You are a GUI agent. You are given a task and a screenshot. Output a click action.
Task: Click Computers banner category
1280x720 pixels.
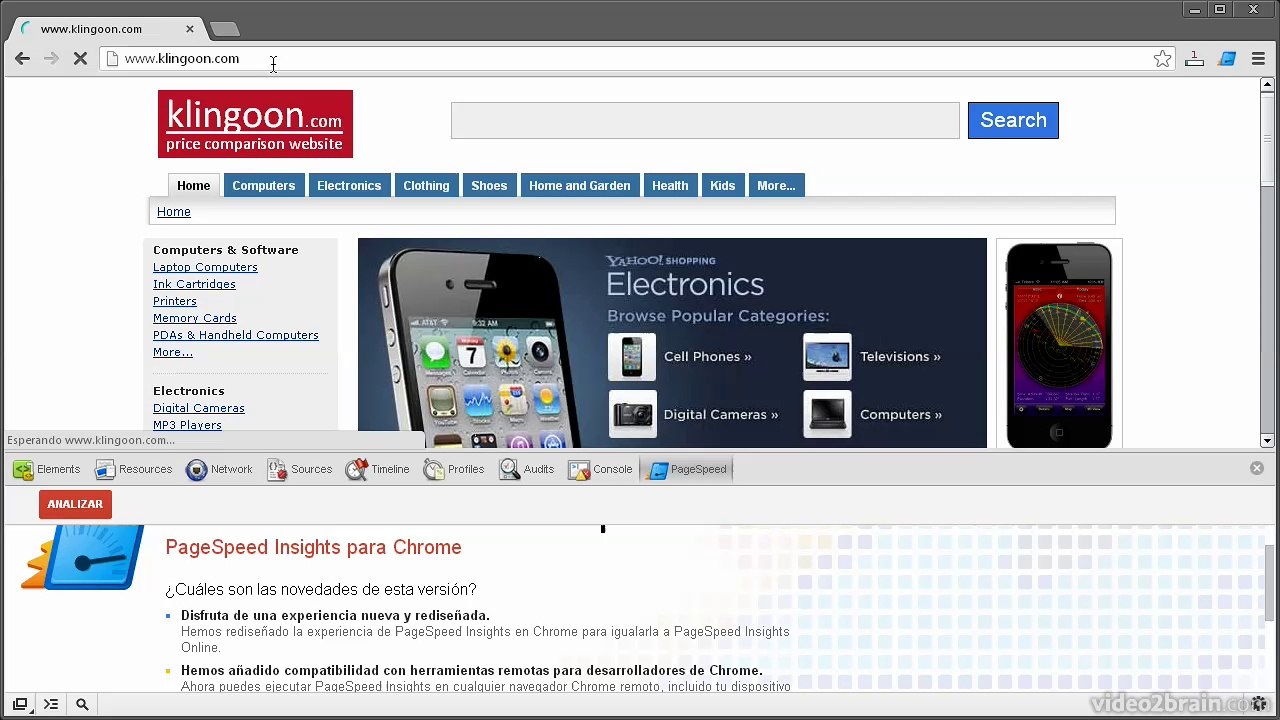click(x=900, y=414)
